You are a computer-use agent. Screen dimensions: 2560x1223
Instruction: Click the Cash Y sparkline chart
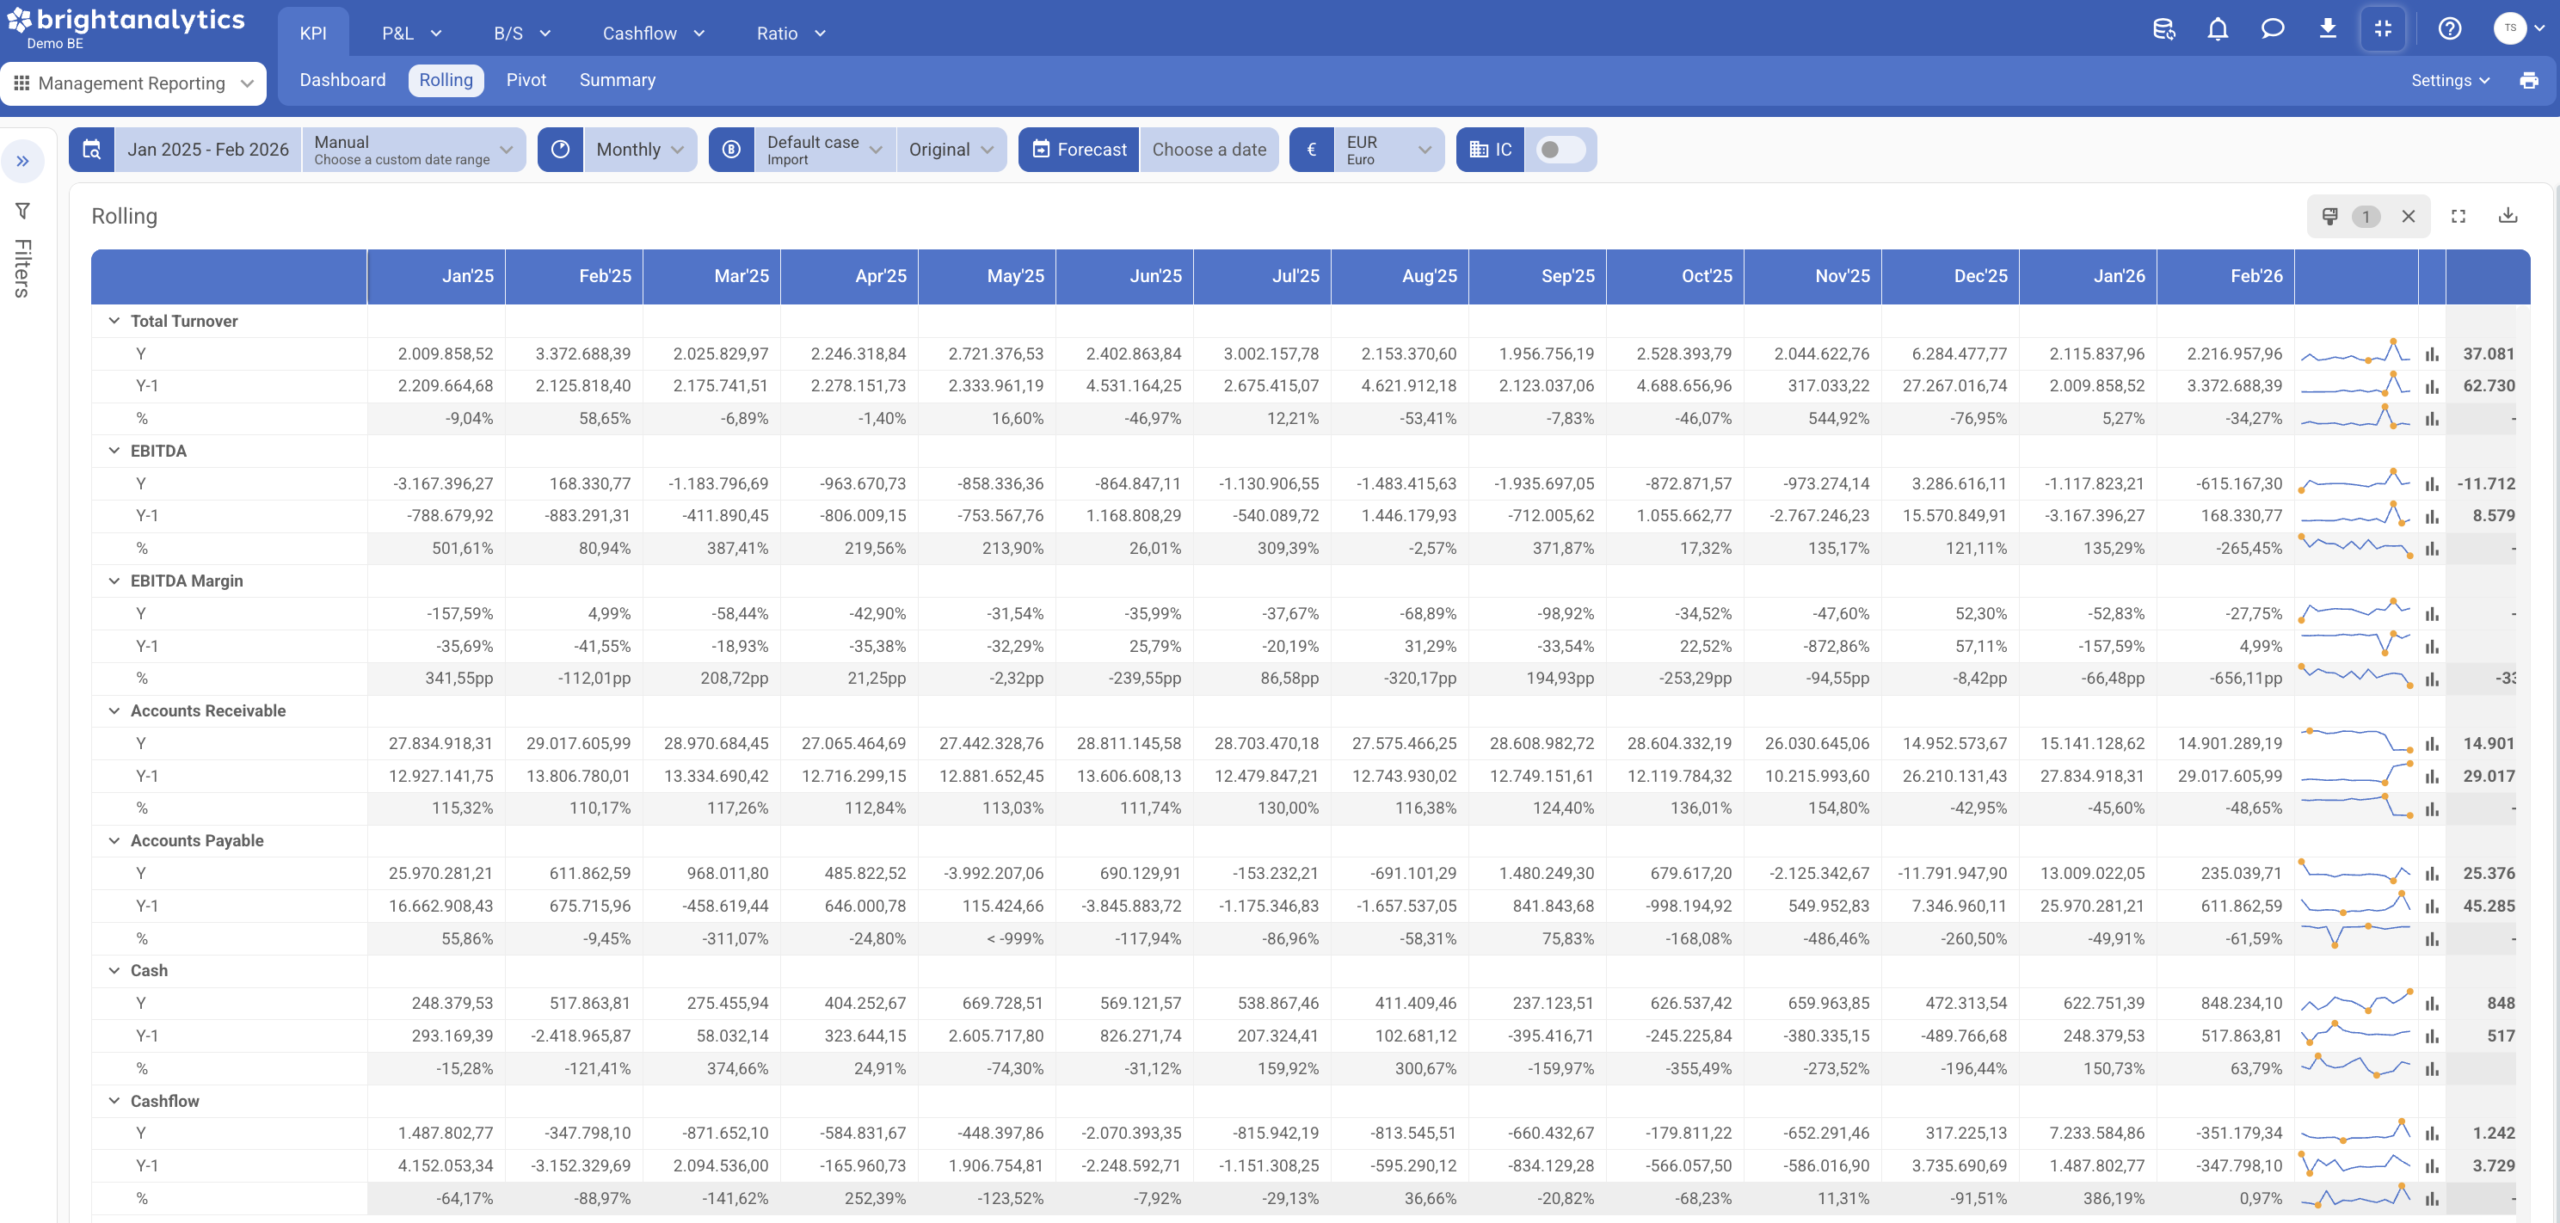pyautogui.click(x=2355, y=1002)
